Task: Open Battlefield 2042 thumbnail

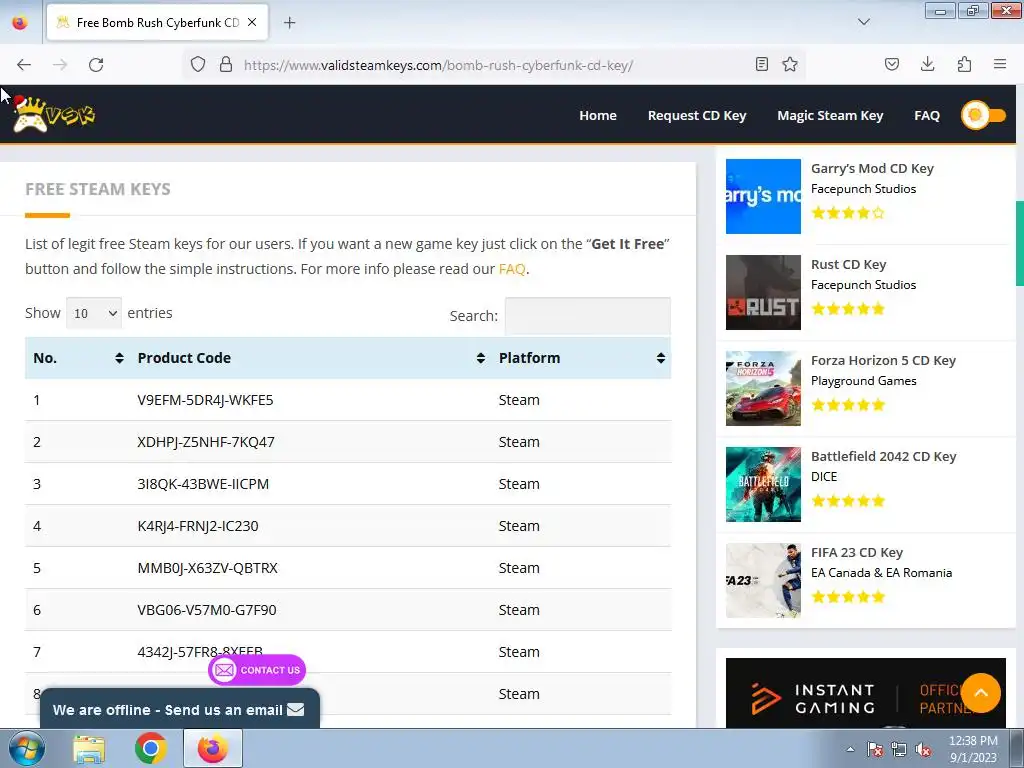Action: point(763,484)
